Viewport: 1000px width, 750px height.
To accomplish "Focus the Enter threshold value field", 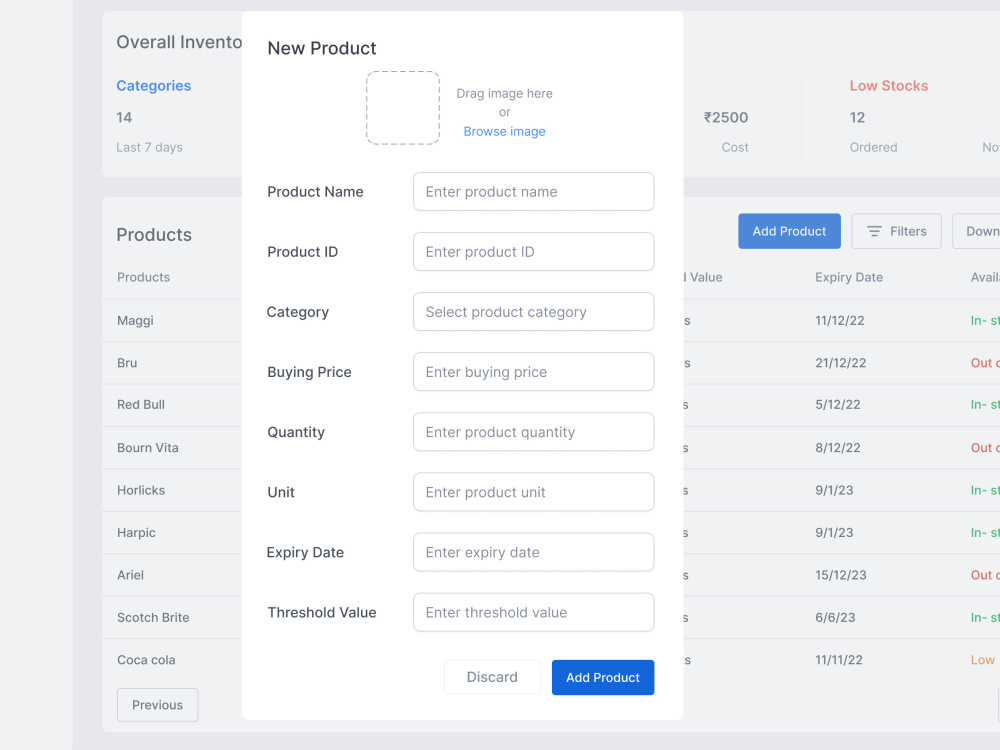I will (533, 612).
